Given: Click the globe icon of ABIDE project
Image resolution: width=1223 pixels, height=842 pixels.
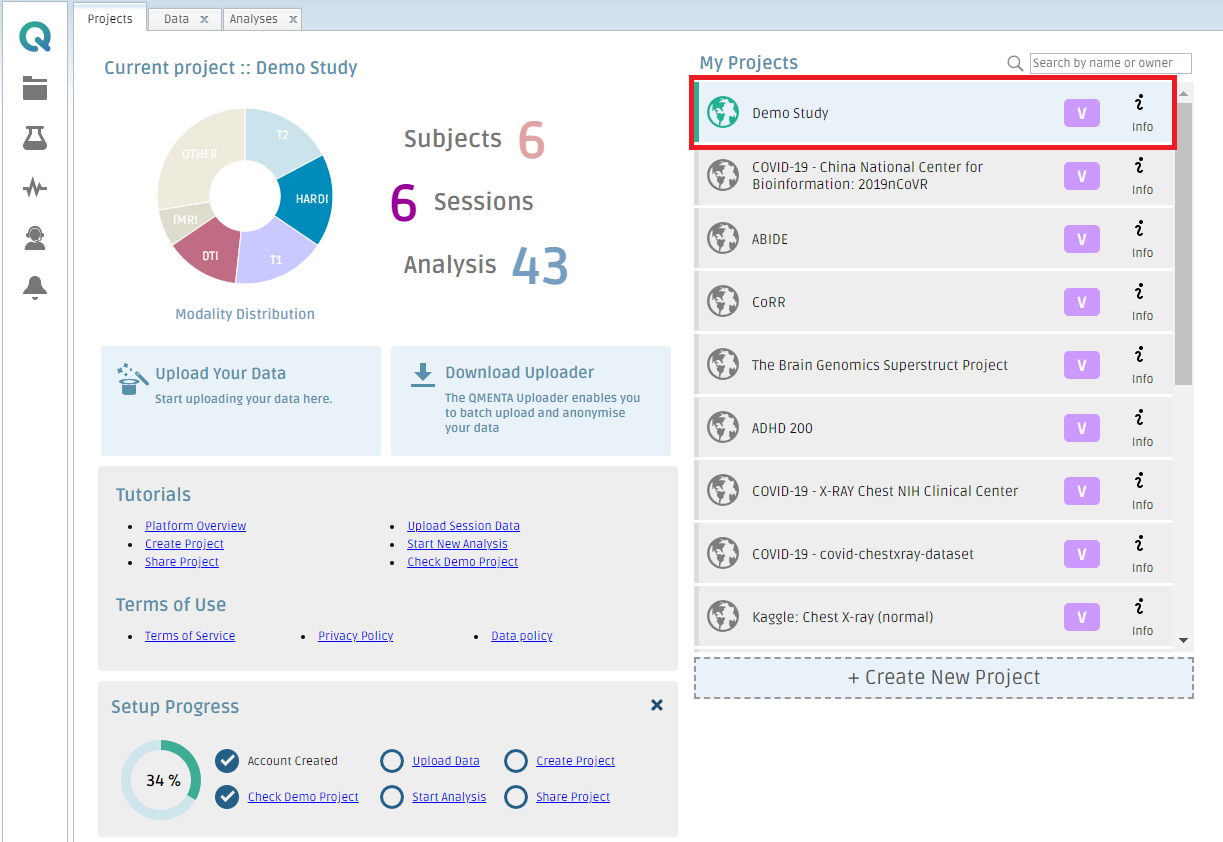Looking at the screenshot, I should [722, 239].
